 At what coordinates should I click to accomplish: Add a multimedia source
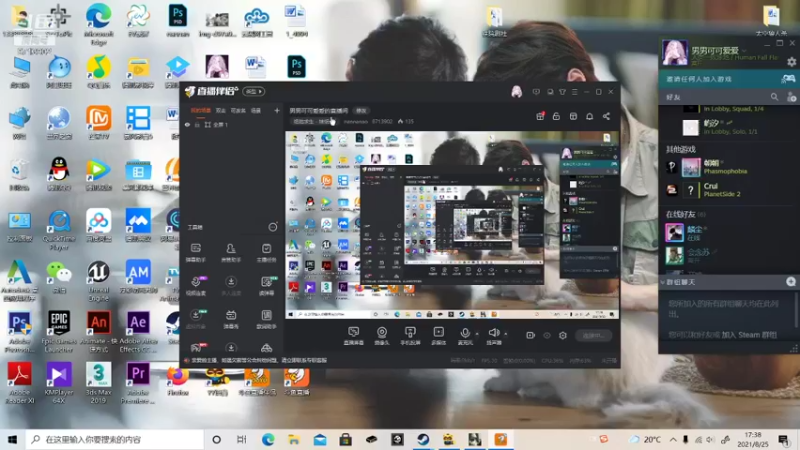[x=438, y=335]
